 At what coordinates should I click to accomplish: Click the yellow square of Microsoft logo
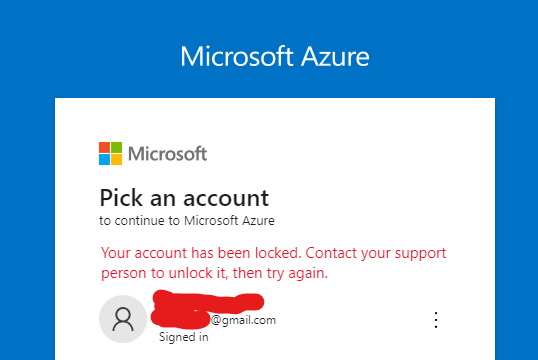tap(117, 160)
